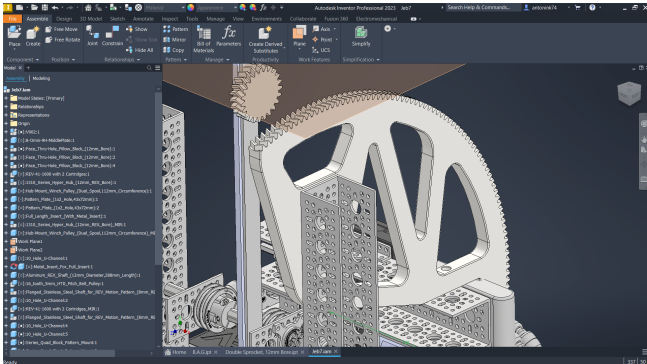647x364 pixels.
Task: Toggle Show relationships
Action: tap(137, 29)
